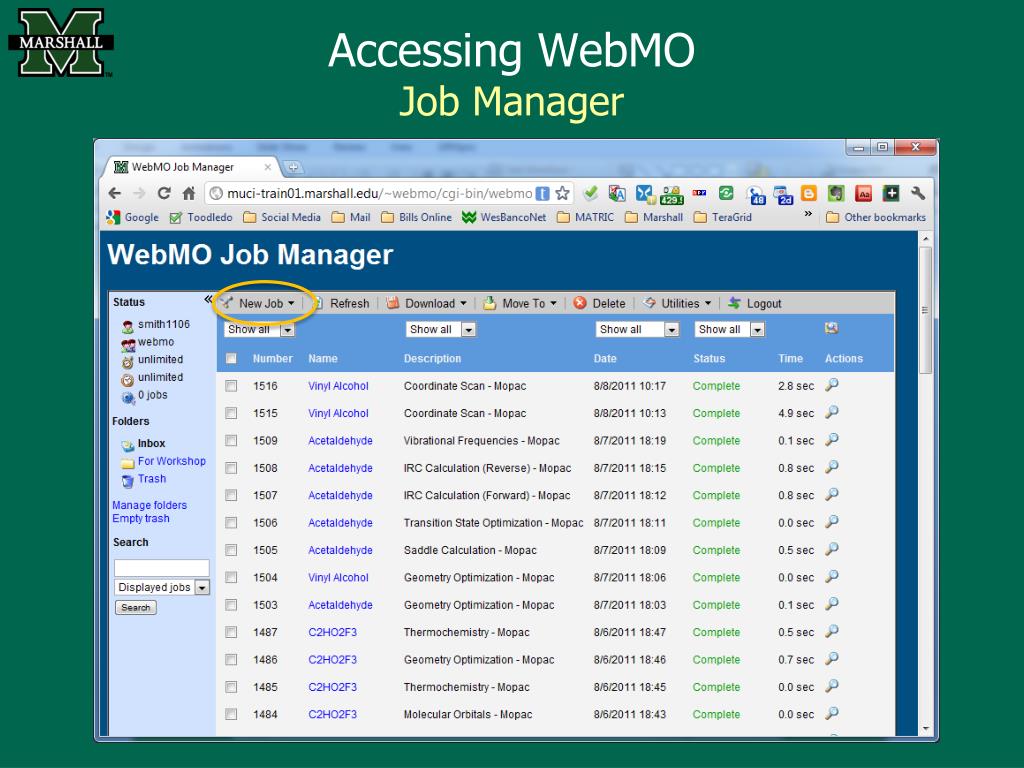Click the orange Blogger extension icon
This screenshot has width=1024, height=768.
click(x=808, y=193)
